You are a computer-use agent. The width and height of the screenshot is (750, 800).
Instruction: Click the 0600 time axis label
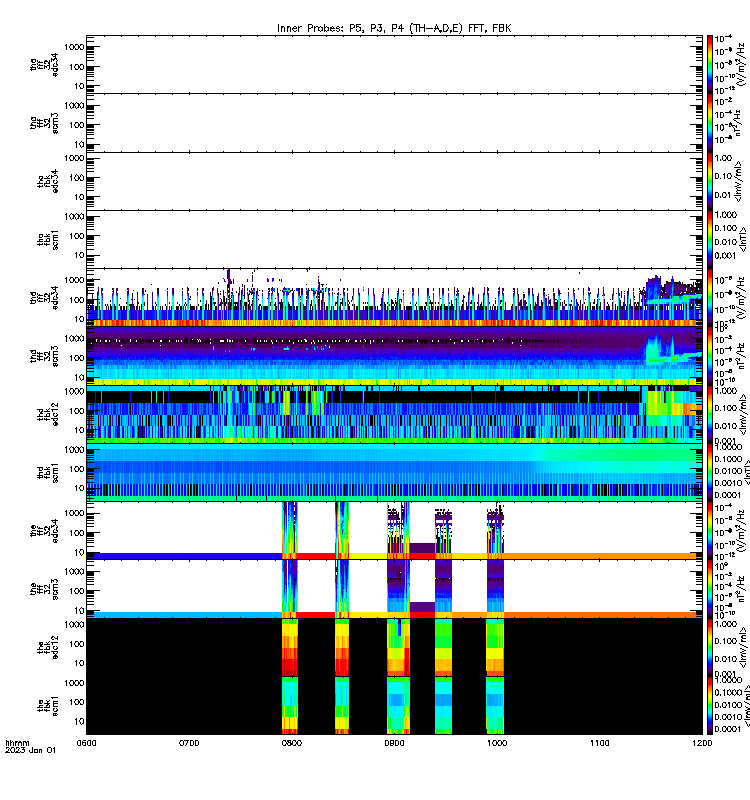click(86, 743)
